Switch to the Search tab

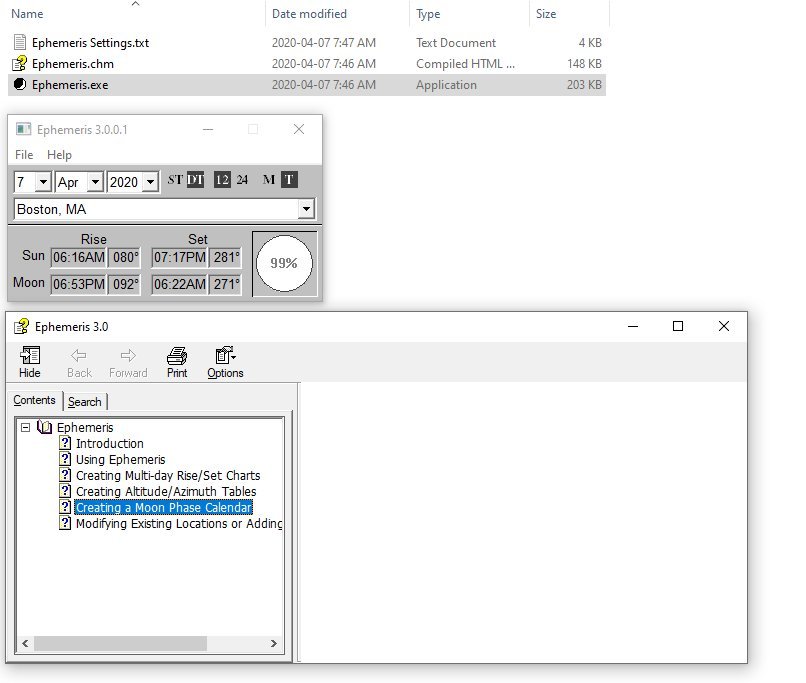(x=84, y=401)
